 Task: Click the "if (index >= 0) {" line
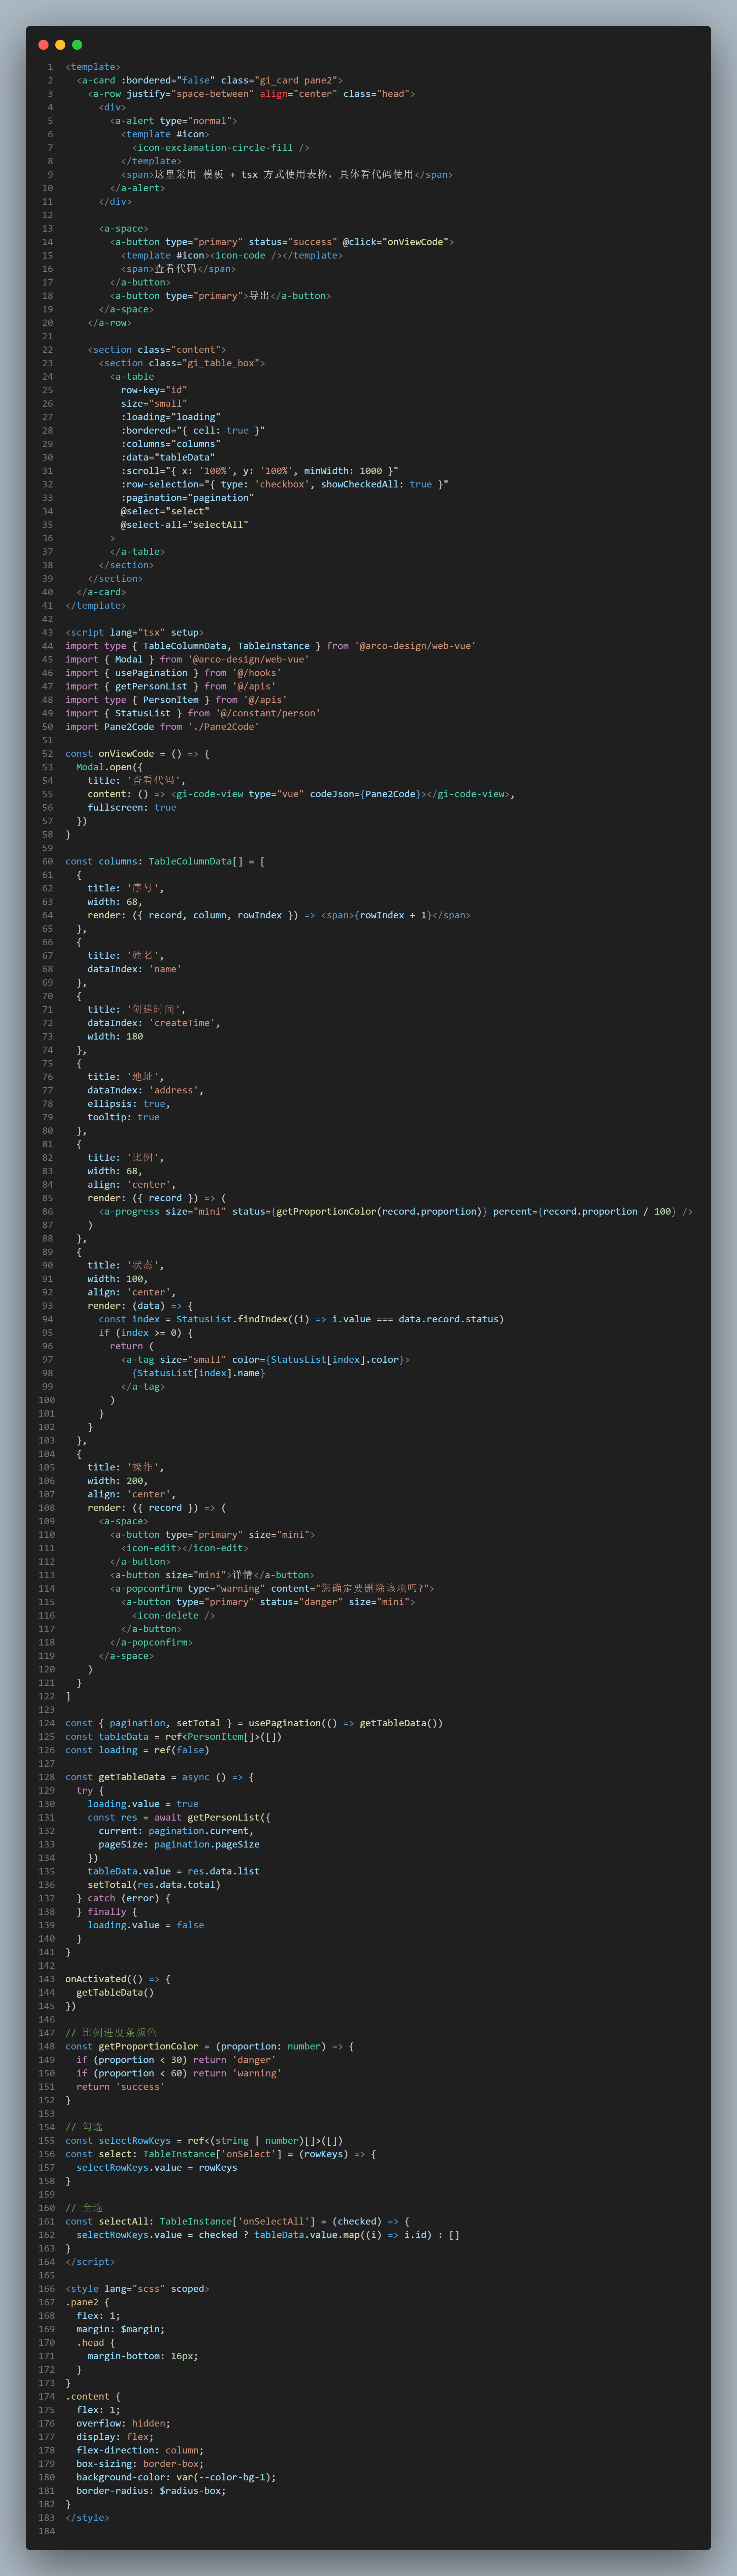pyautogui.click(x=146, y=1333)
